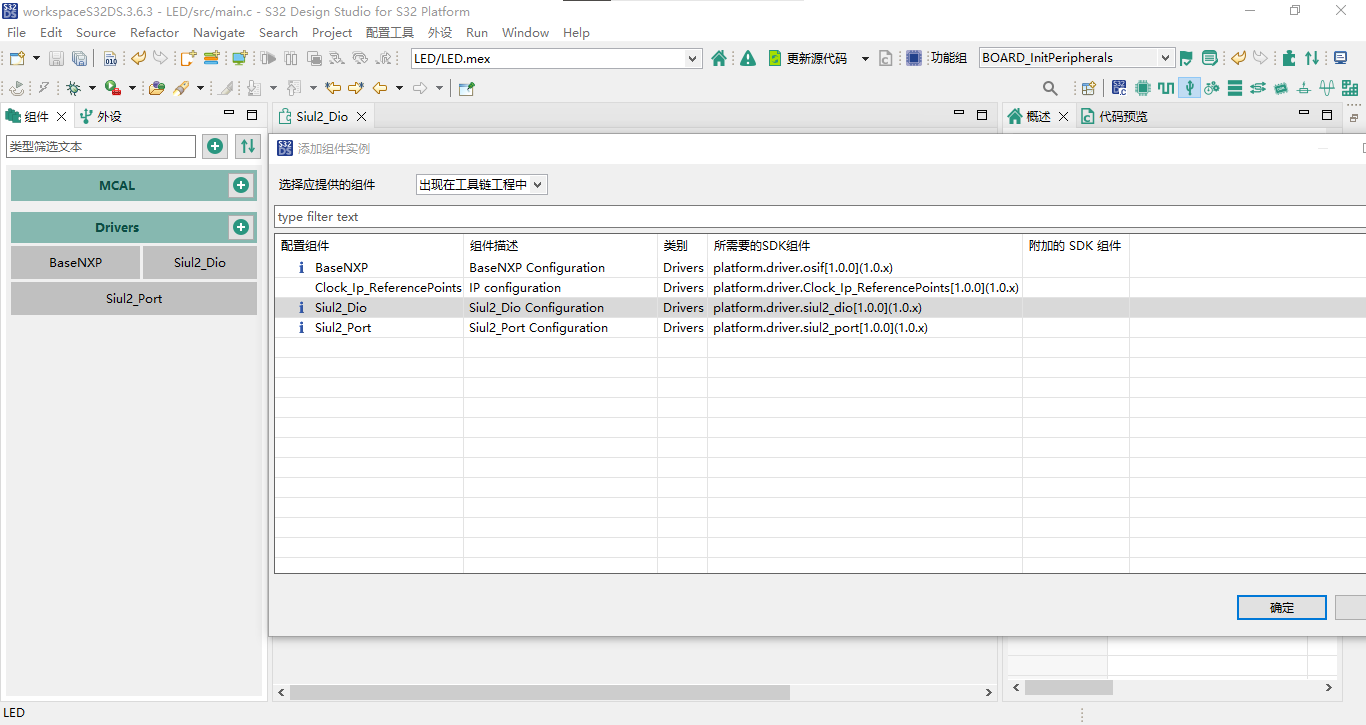Open the warning triangle problems icon
This screenshot has width=1366, height=725.
[748, 59]
